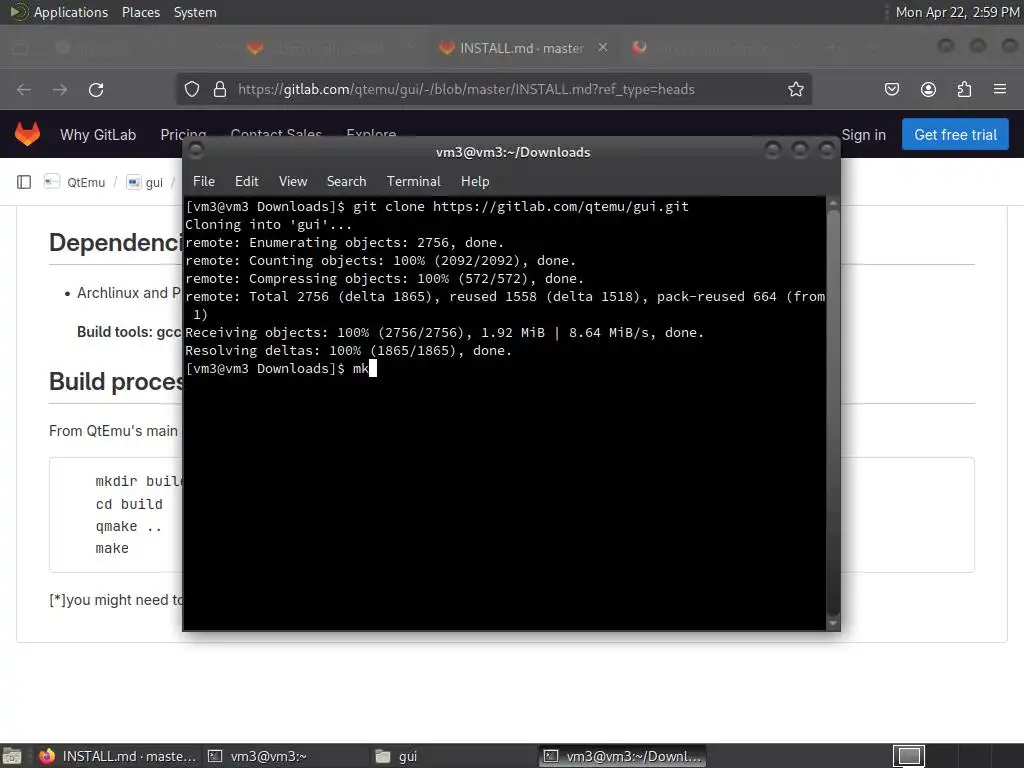The image size is (1024, 768).
Task: Switch to Firefox INSTALL.md taskbar item
Action: [x=118, y=756]
